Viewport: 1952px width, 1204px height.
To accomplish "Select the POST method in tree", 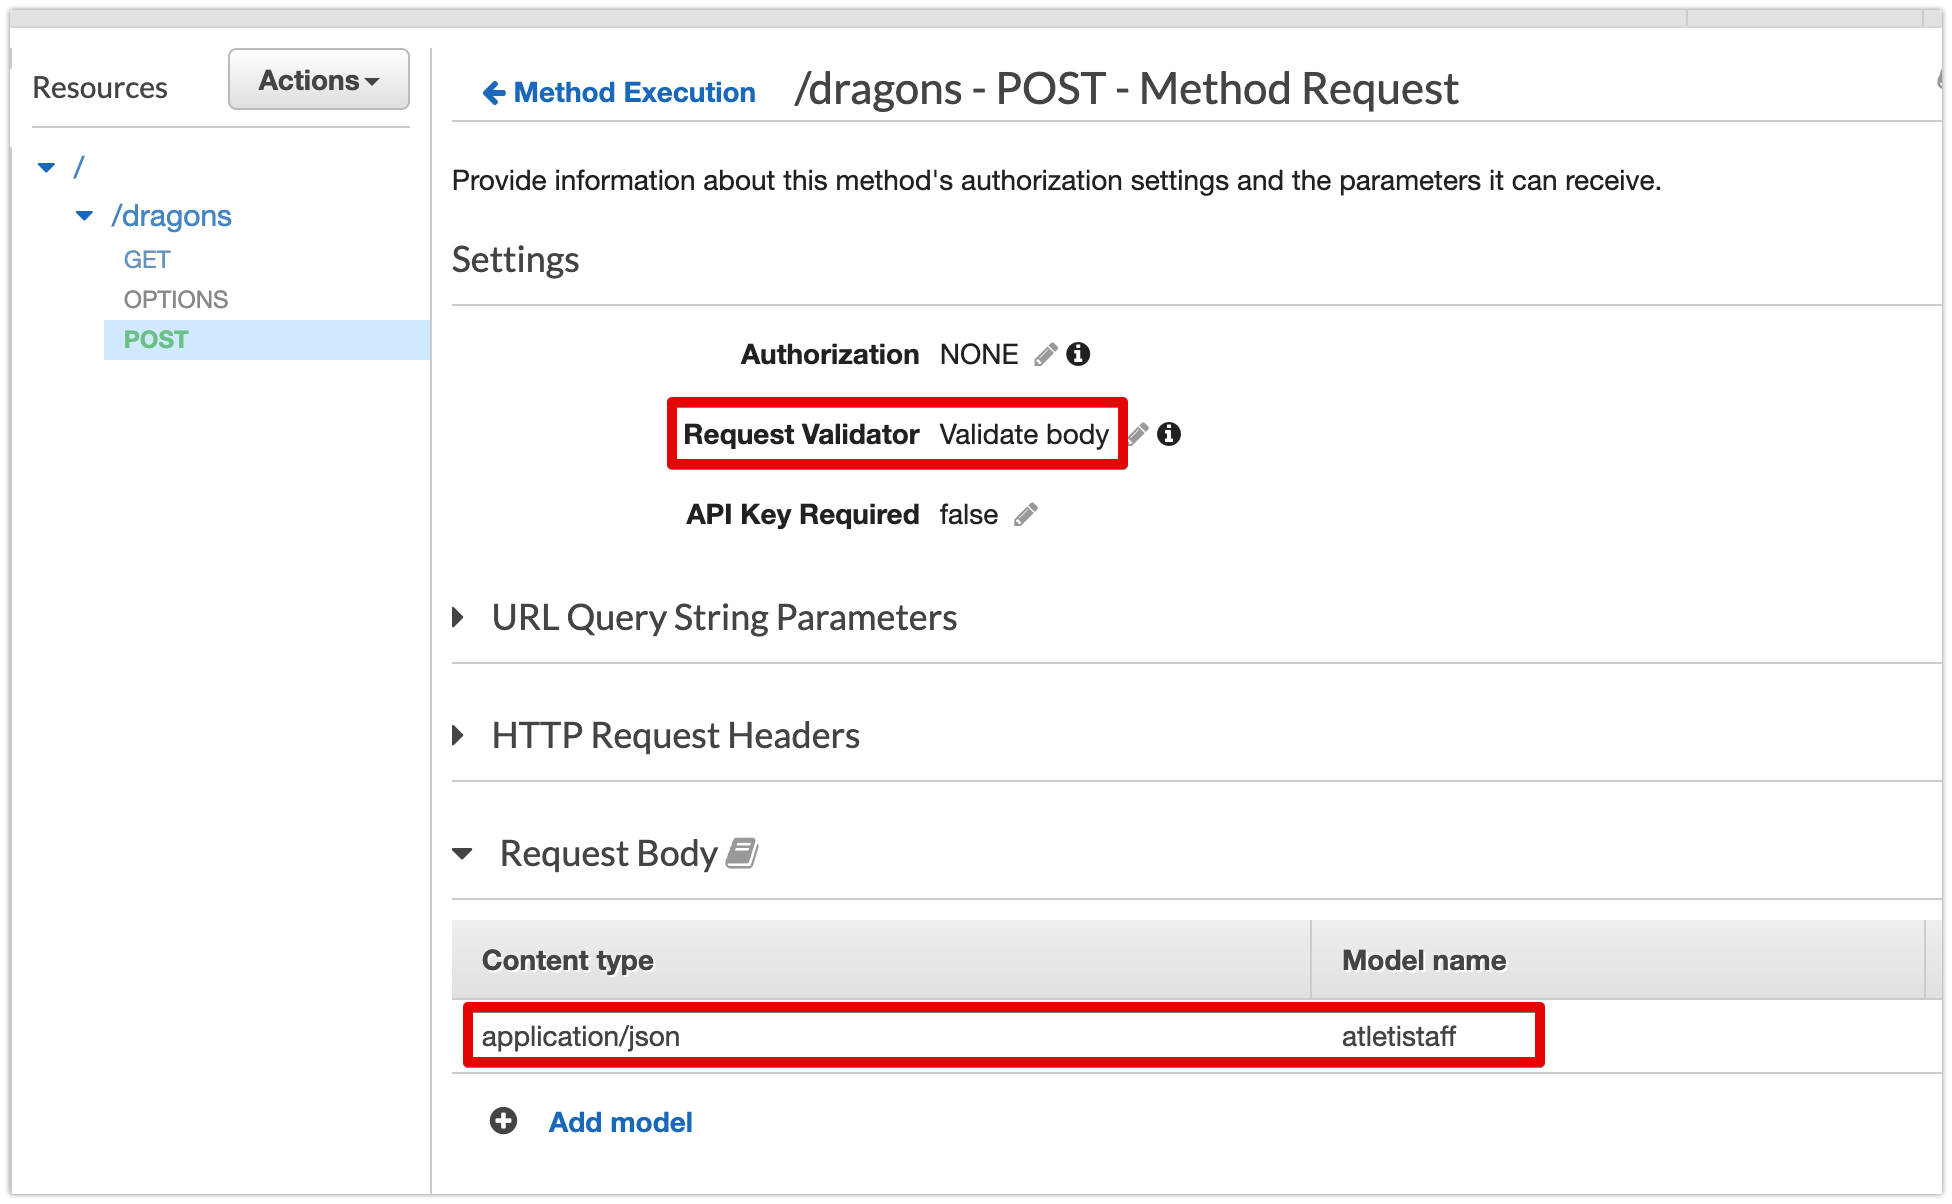I will tap(156, 340).
